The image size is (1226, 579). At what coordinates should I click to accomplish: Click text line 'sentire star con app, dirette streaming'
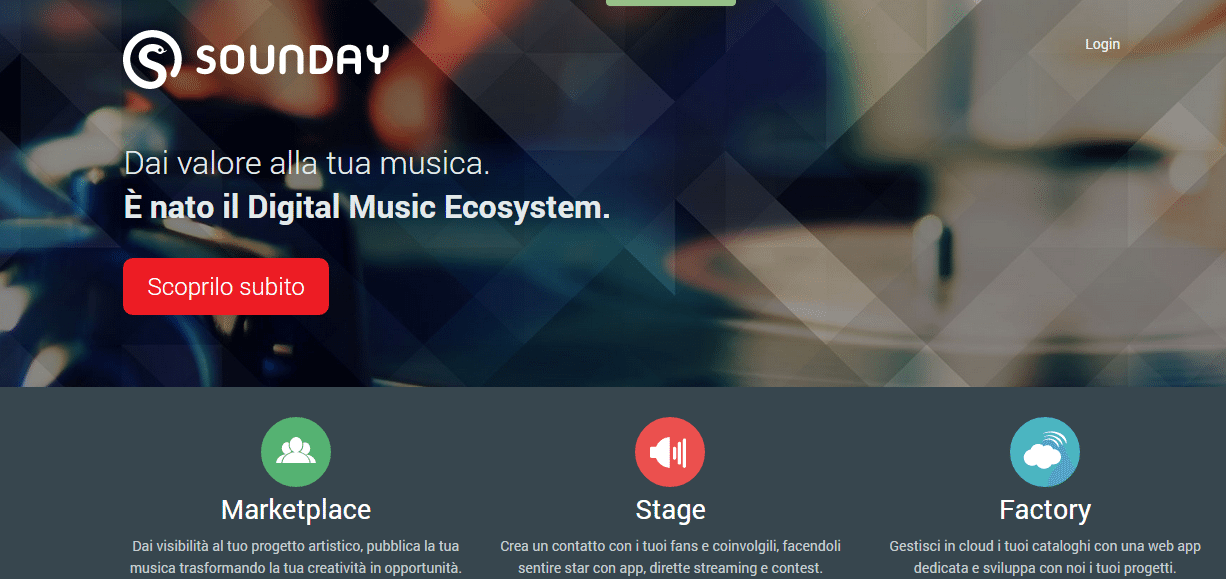pos(670,568)
